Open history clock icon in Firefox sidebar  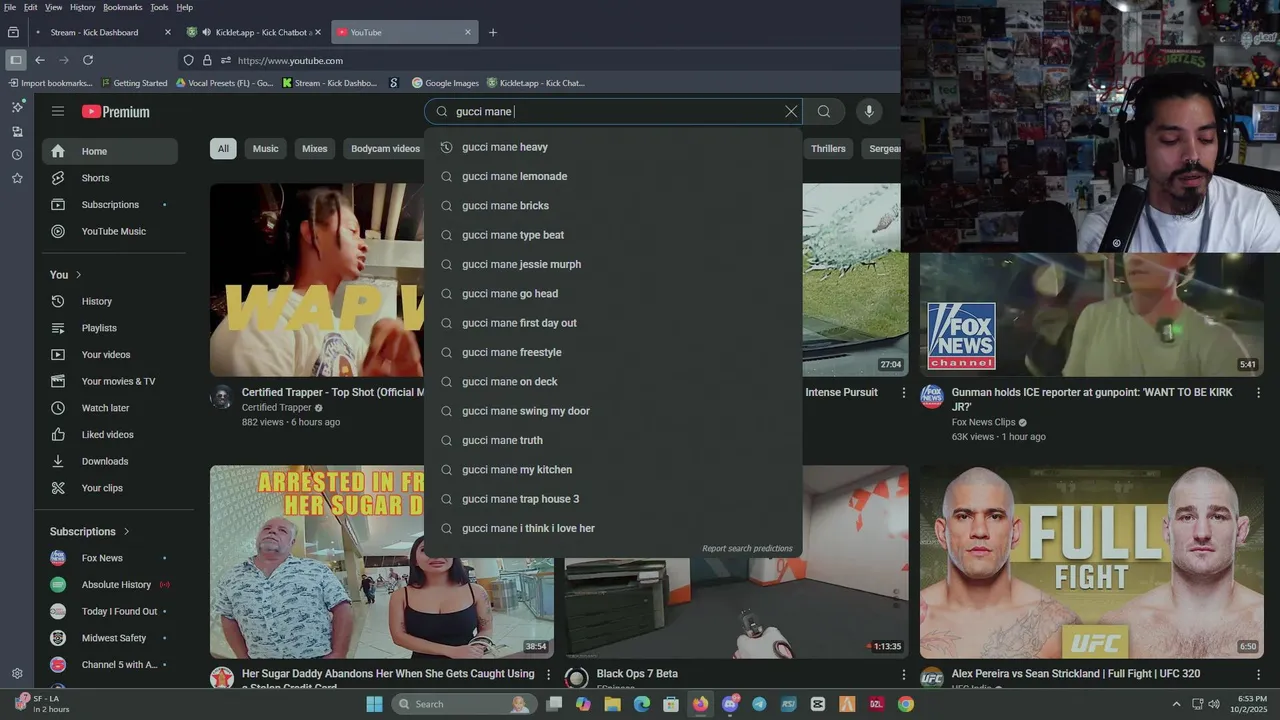pyautogui.click(x=17, y=155)
